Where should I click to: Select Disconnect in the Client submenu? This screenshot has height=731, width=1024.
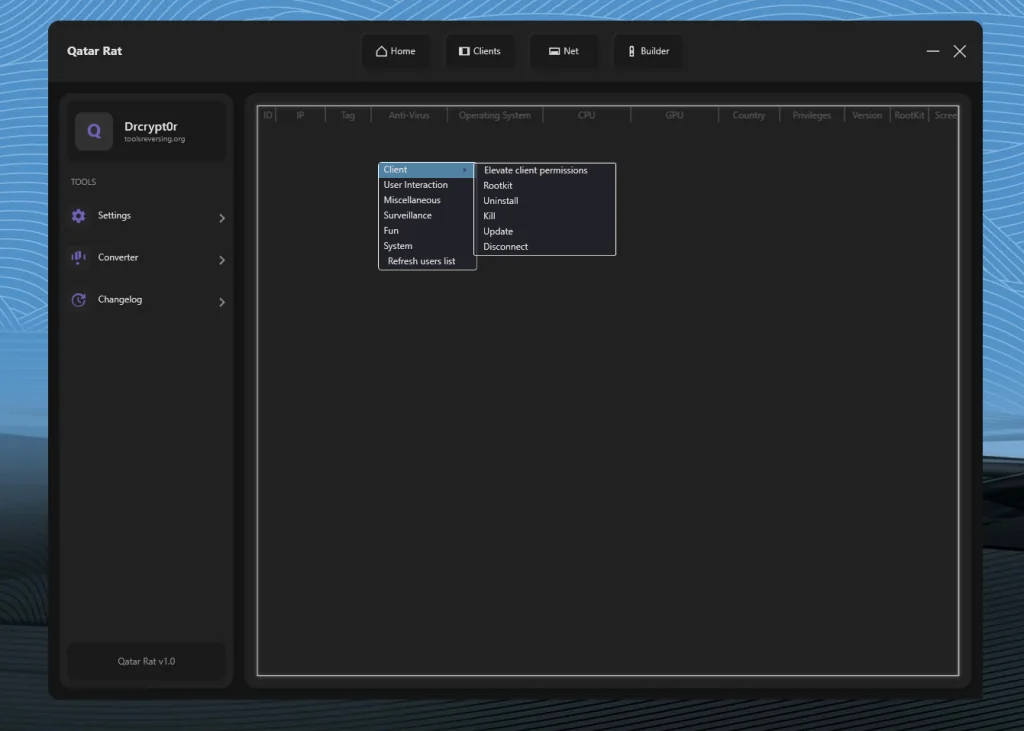(x=505, y=247)
